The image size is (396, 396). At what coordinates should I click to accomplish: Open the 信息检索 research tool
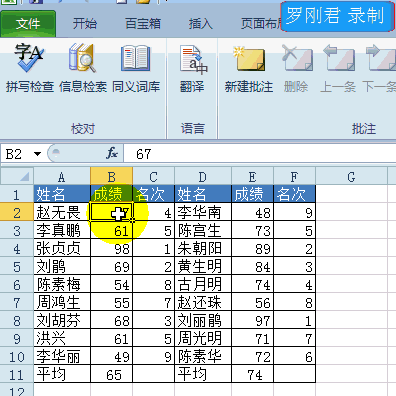coord(83,68)
